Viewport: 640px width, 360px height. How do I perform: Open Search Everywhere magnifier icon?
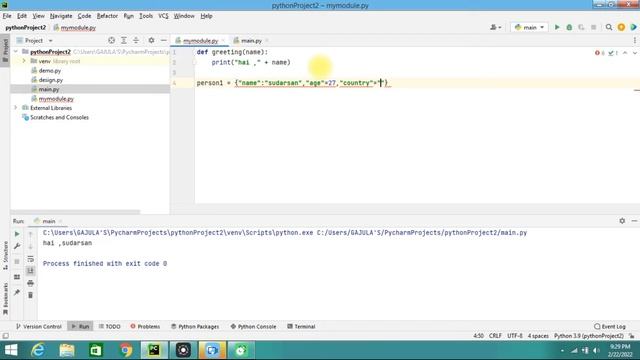(x=609, y=27)
